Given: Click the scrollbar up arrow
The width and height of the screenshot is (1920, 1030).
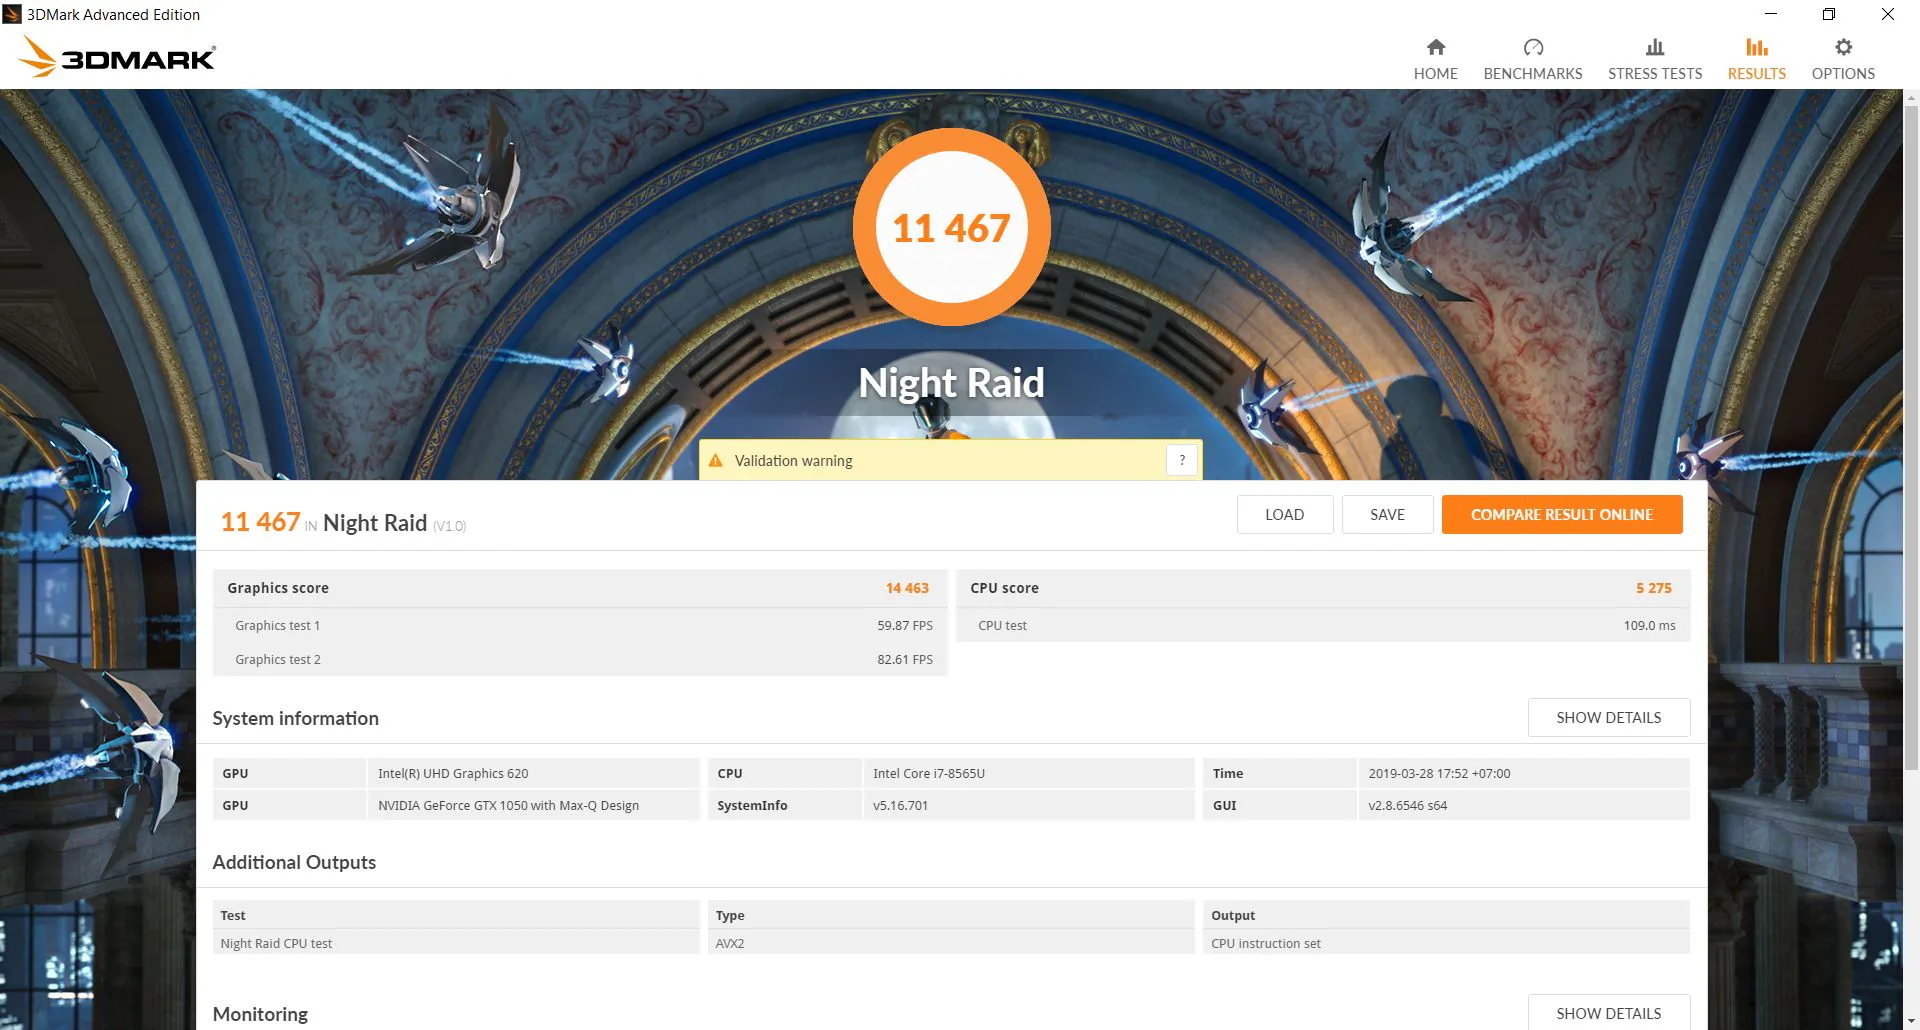Looking at the screenshot, I should (1911, 98).
